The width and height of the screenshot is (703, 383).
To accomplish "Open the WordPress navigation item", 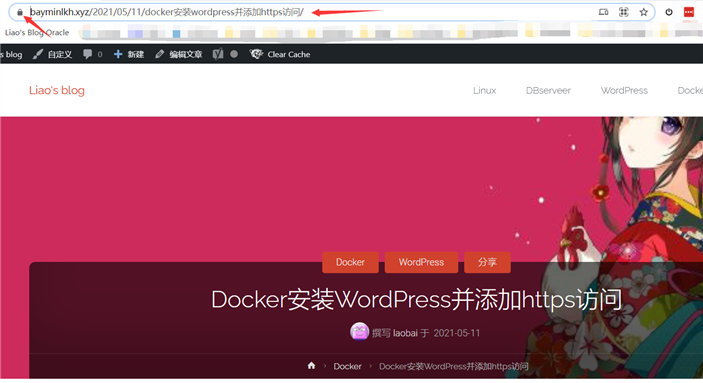I will pos(624,91).
